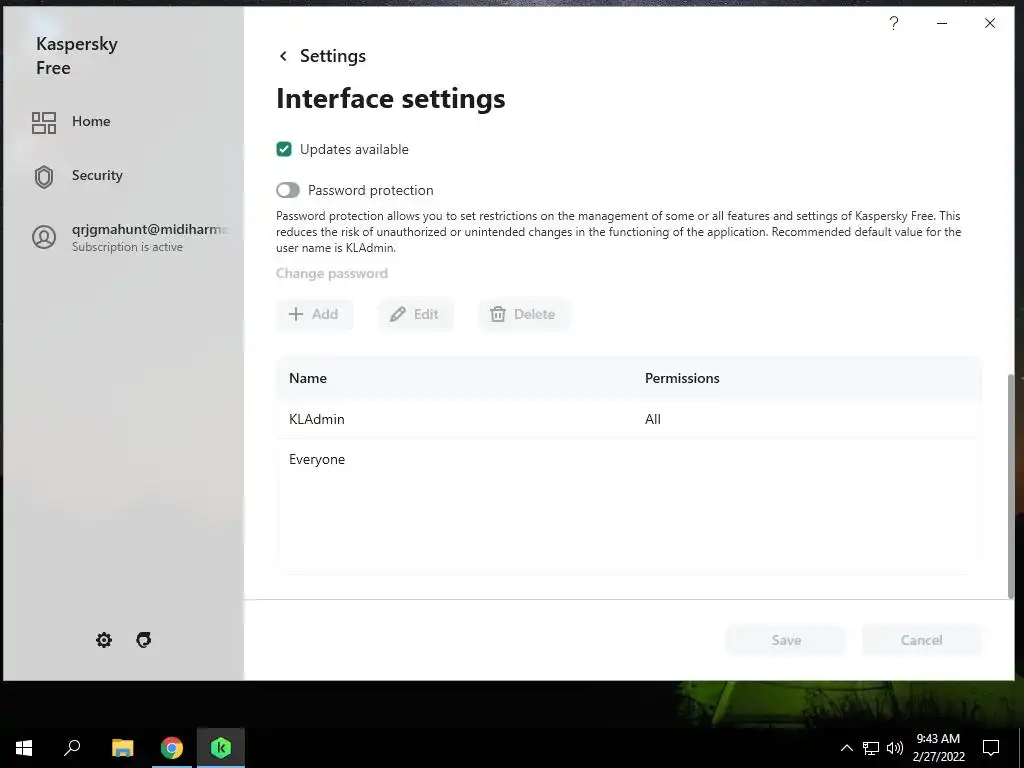Screen dimensions: 1024x768
Task: Click the Subscription is active text
Action: pos(127,248)
